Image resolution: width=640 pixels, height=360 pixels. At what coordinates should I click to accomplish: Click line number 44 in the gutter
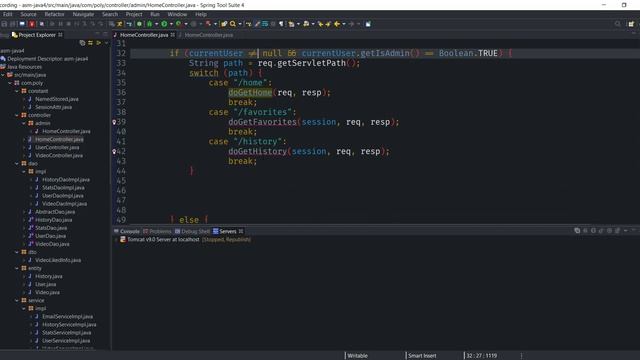coord(121,171)
